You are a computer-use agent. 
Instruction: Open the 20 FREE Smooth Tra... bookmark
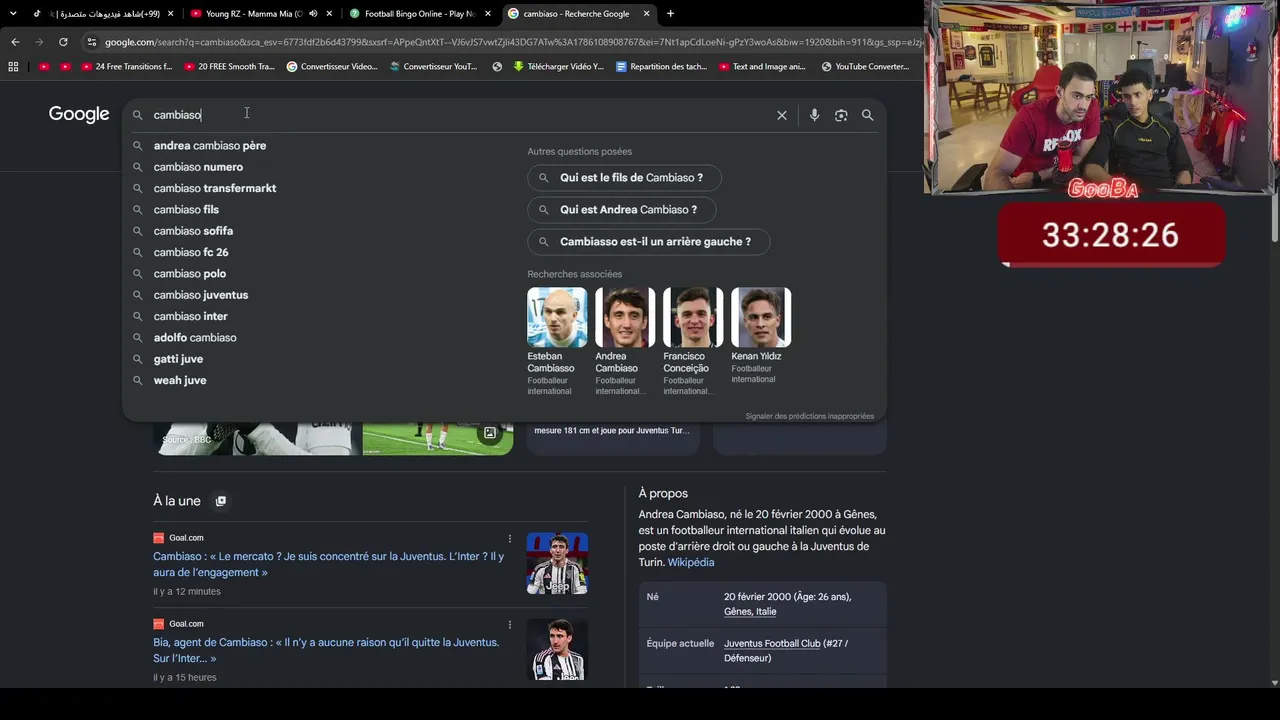click(229, 67)
